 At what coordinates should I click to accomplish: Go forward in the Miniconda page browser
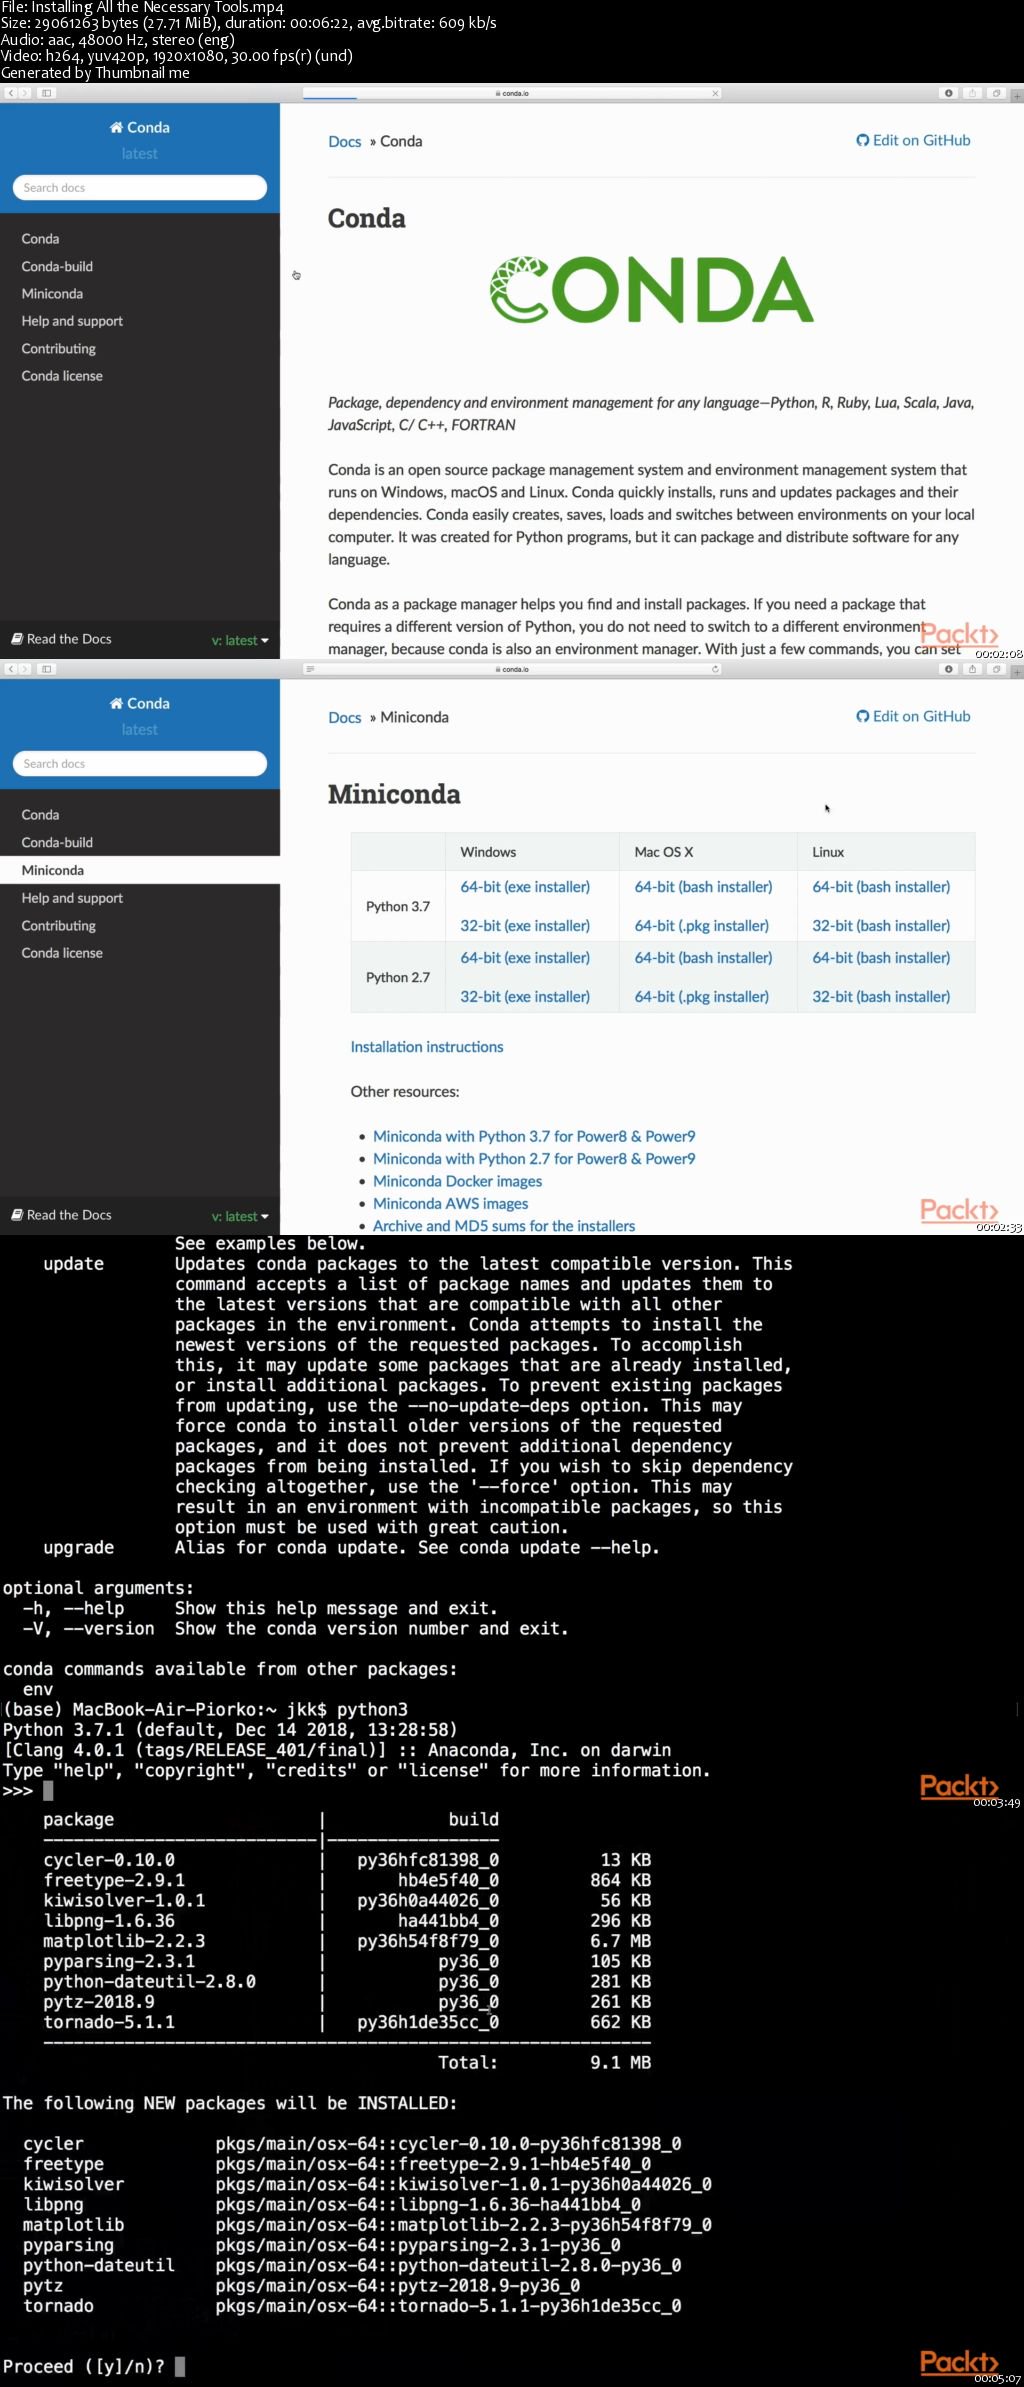point(24,669)
